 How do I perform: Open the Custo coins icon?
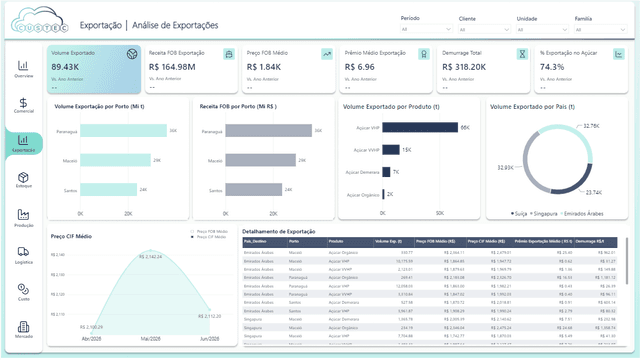click(23, 289)
